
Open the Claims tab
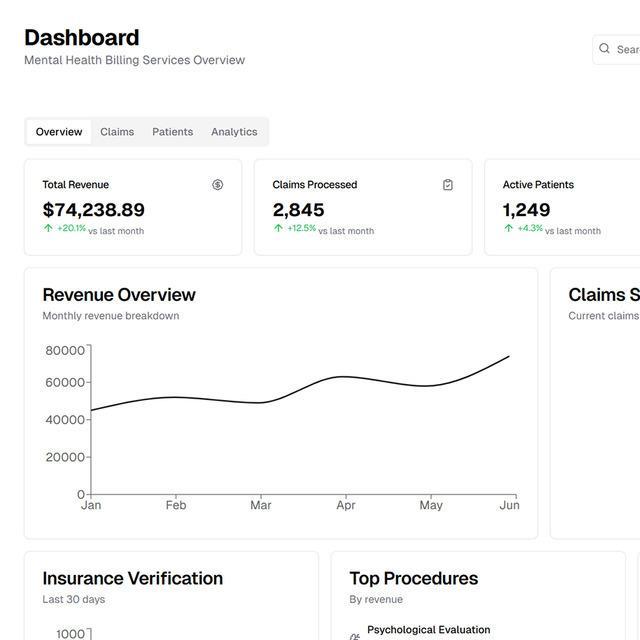[117, 132]
